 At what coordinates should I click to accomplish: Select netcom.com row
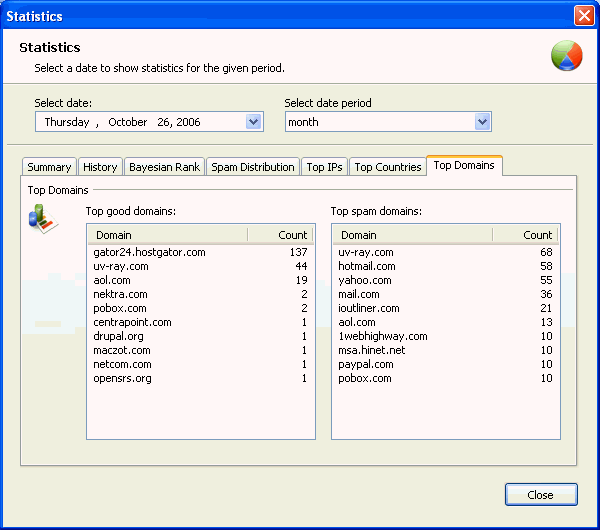tap(201, 364)
